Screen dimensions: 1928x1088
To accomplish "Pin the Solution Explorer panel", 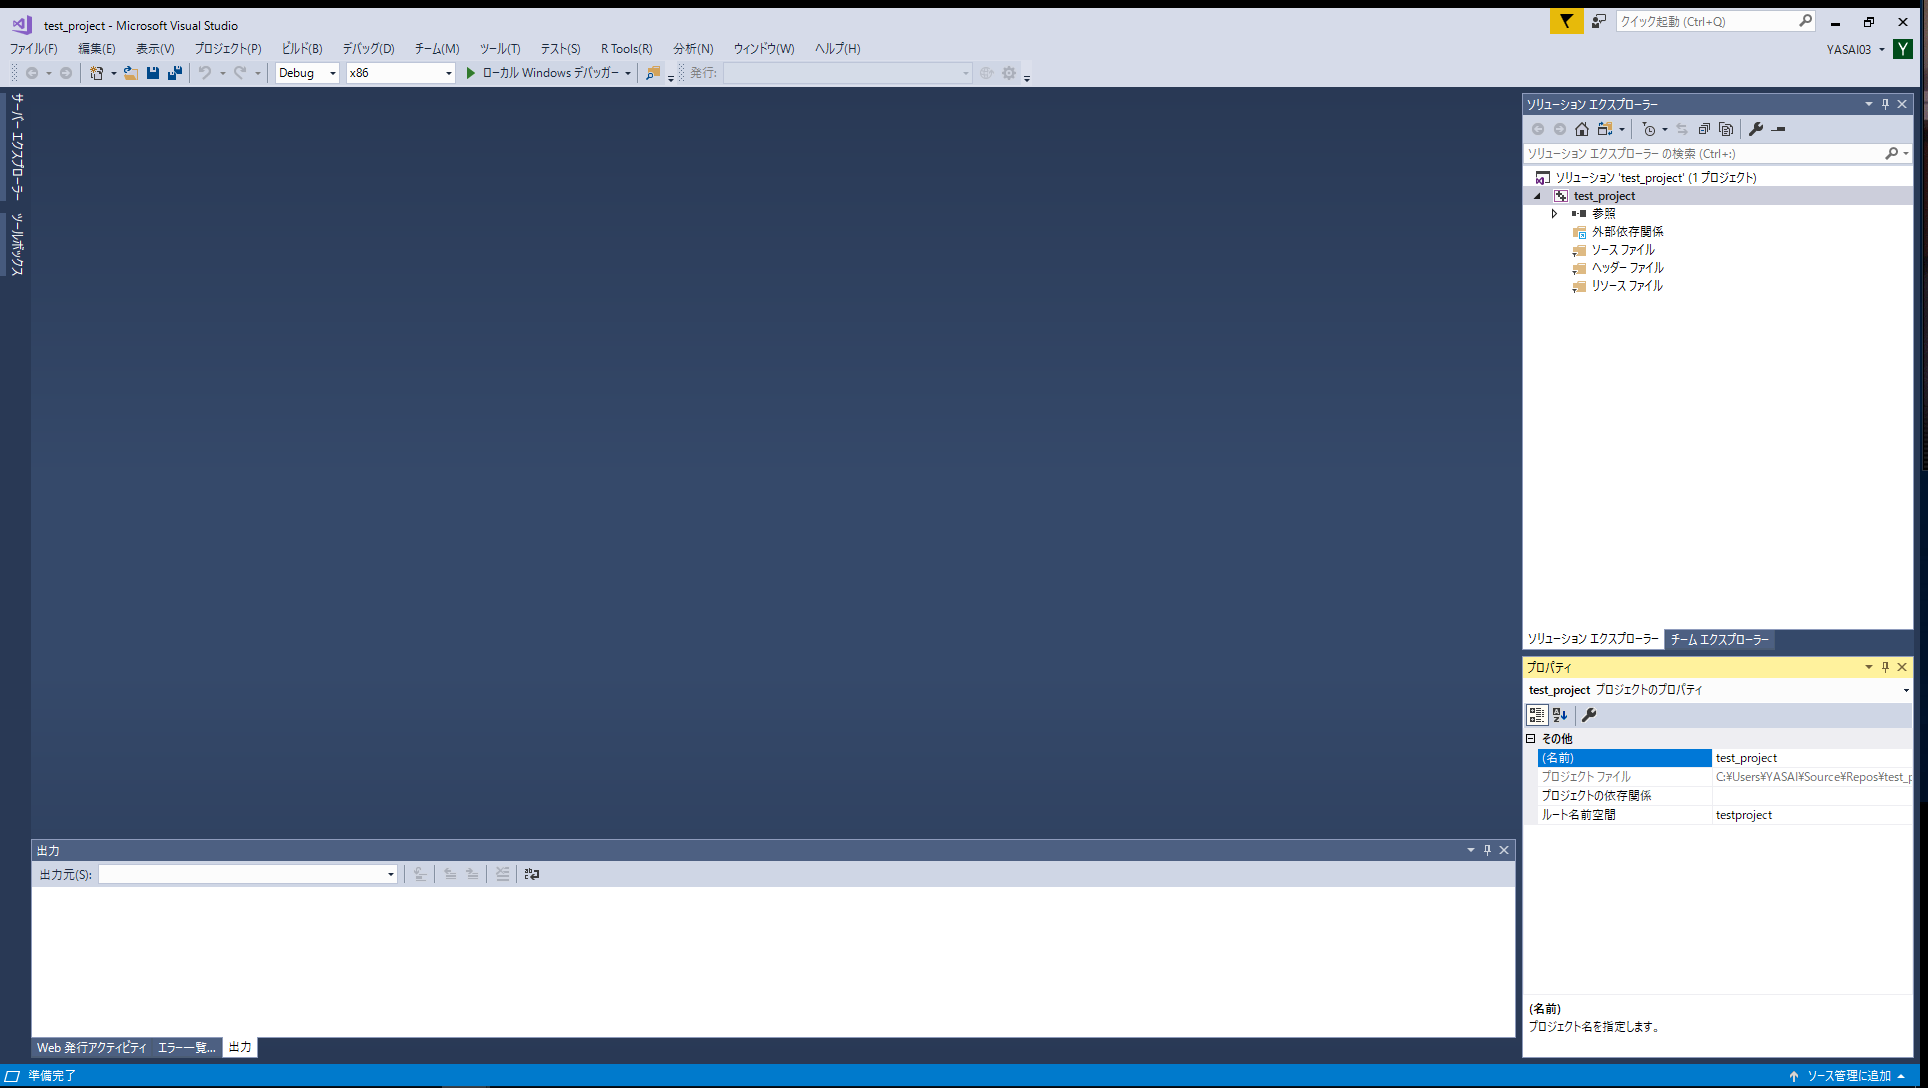I will click(1886, 104).
